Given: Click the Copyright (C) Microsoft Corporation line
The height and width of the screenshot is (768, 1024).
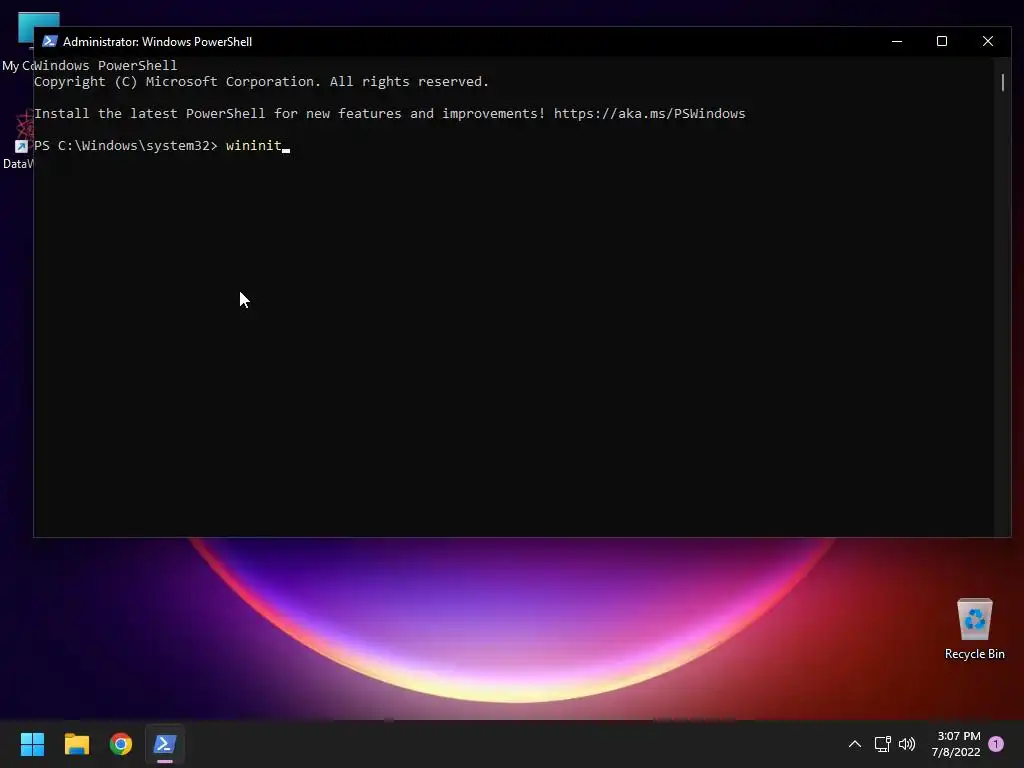Looking at the screenshot, I should coord(261,82).
